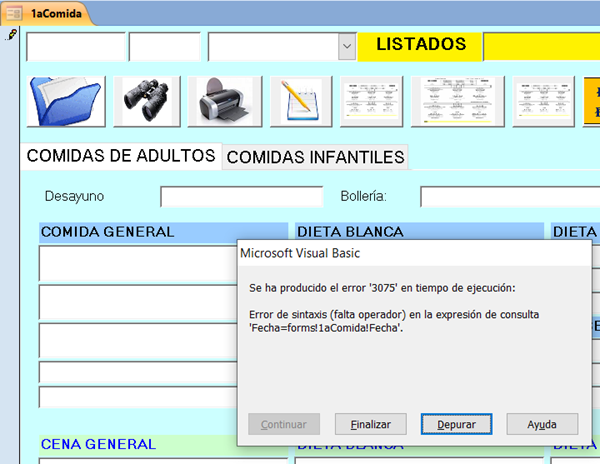Image resolution: width=600 pixels, height=464 pixels.
Task: Click the second small top text field
Action: pyautogui.click(x=165, y=47)
